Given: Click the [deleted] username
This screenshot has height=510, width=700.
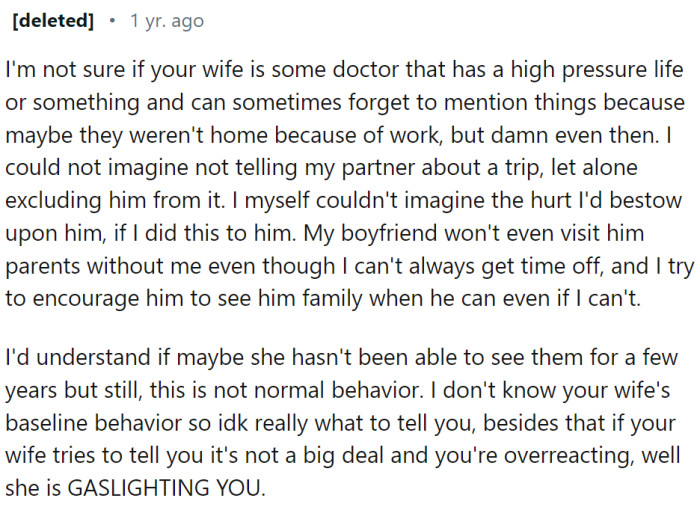Looking at the screenshot, I should (52, 21).
